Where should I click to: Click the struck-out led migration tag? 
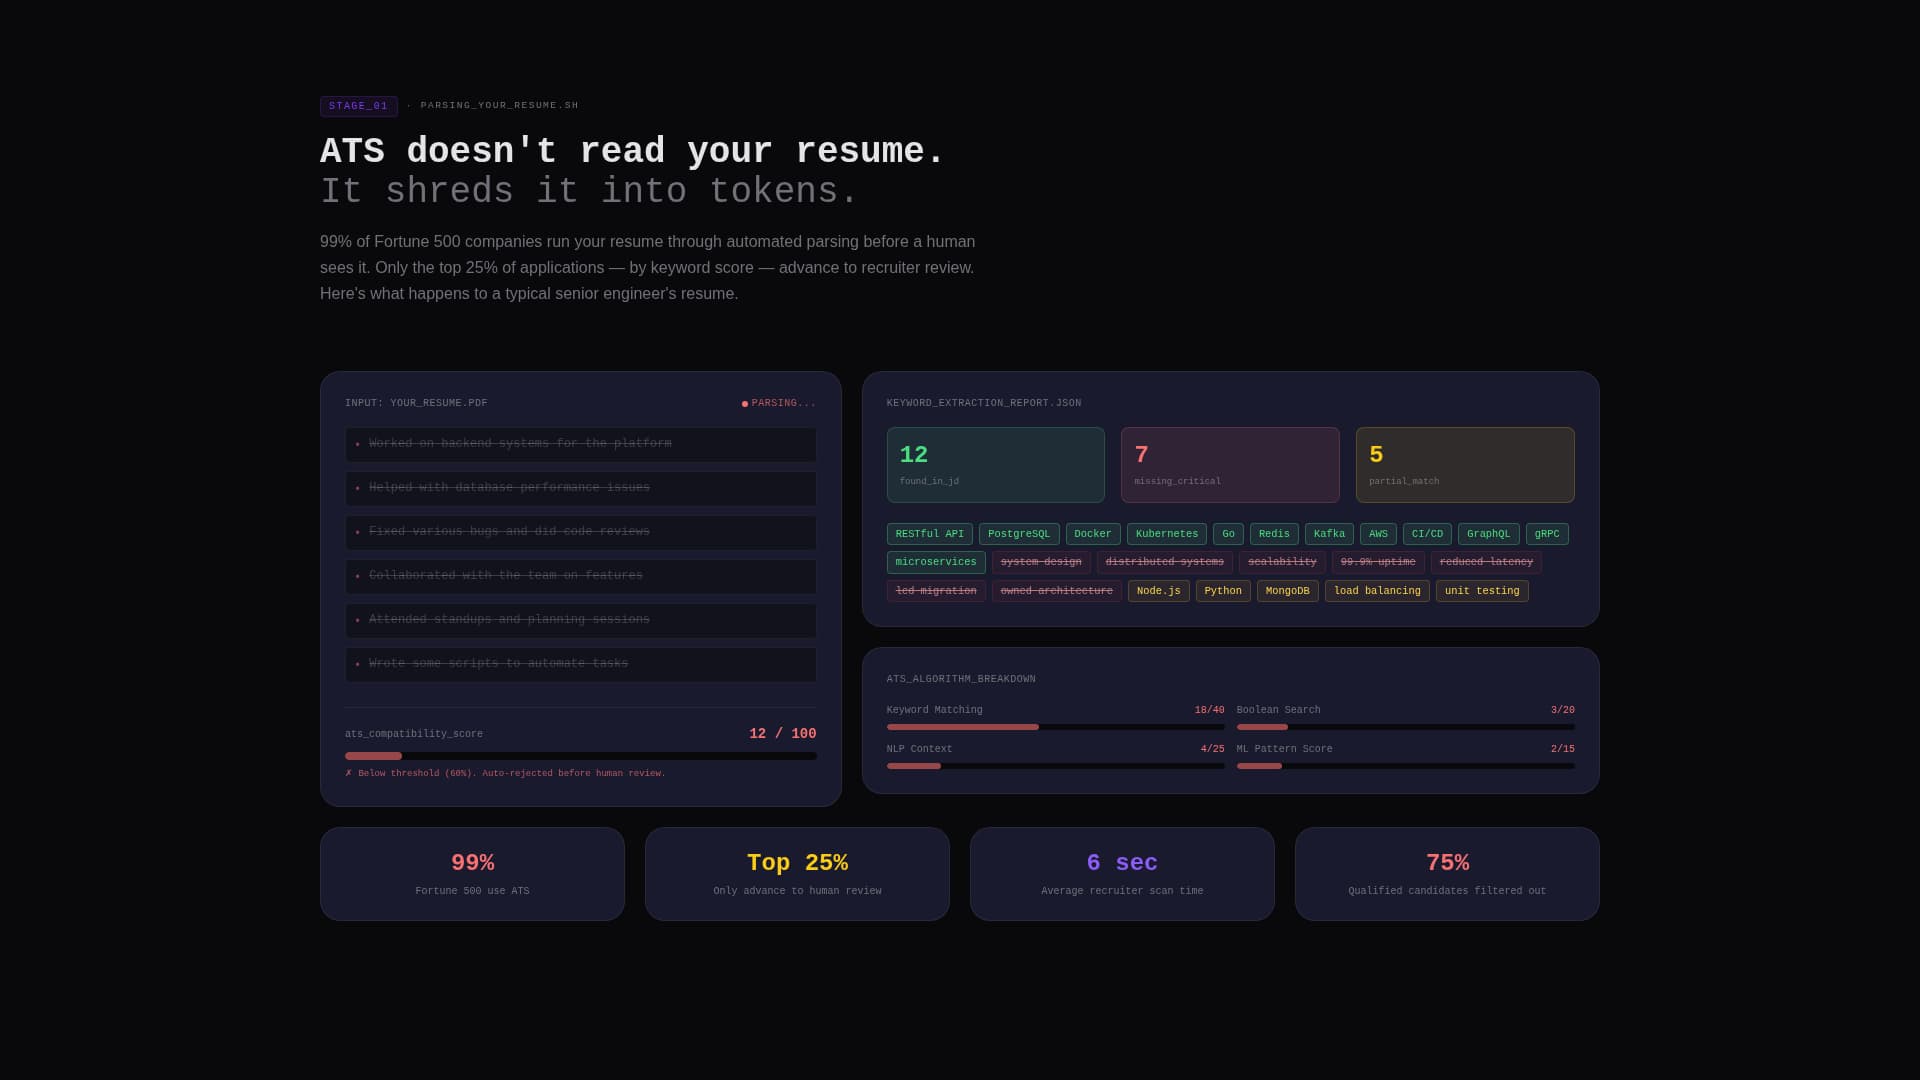pos(936,591)
